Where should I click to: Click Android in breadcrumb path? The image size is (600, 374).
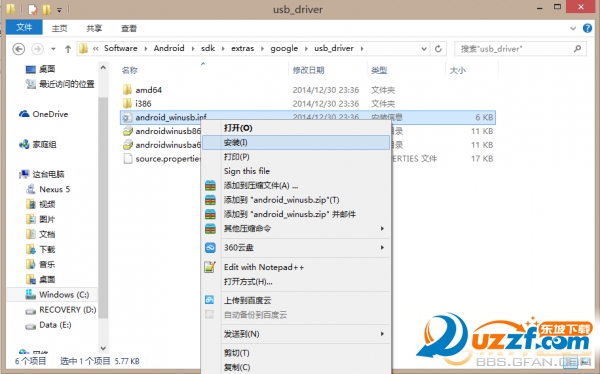pyautogui.click(x=169, y=48)
